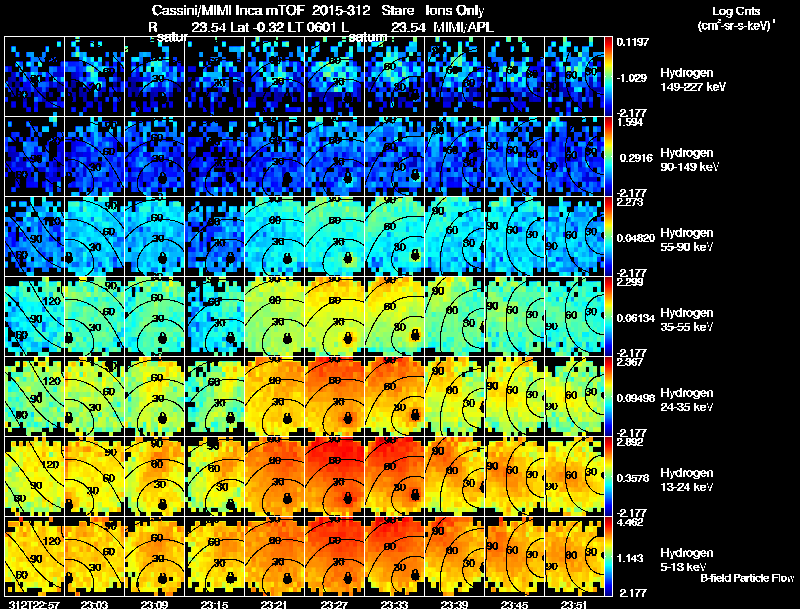Click the 'MIMI/APL' header text
The height and width of the screenshot is (609, 800).
click(463, 27)
